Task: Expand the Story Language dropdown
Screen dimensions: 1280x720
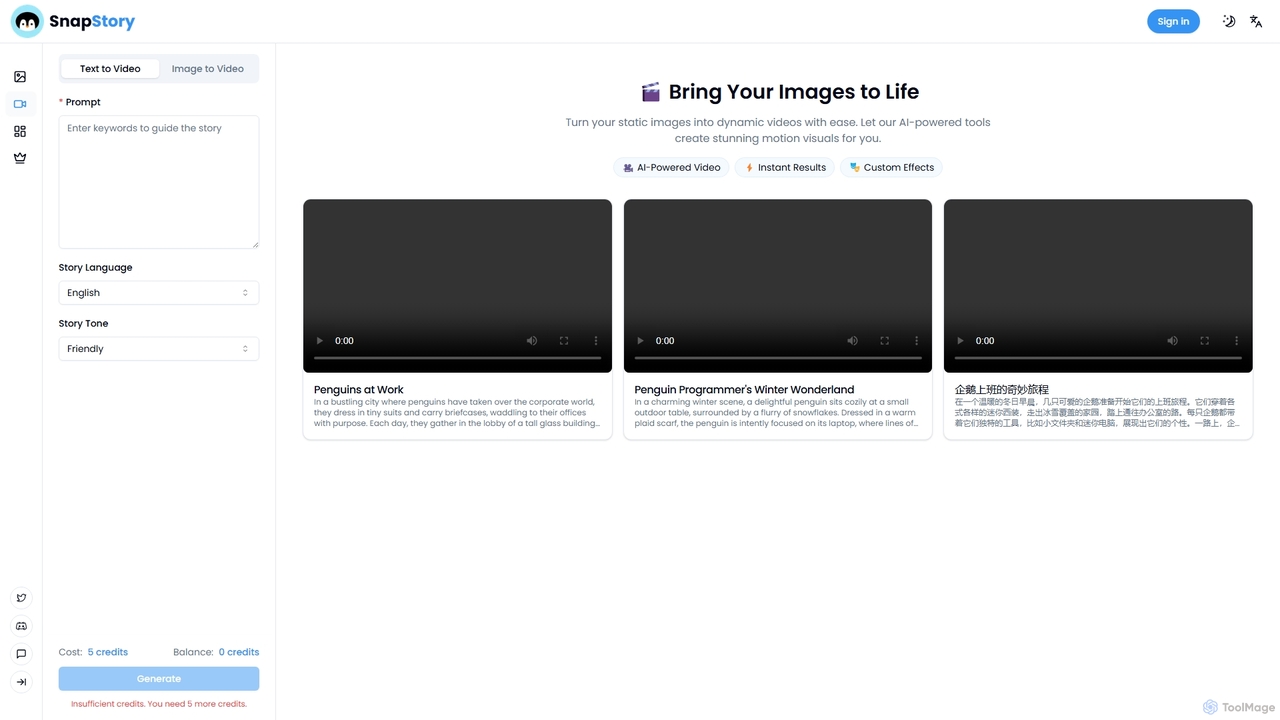Action: [159, 293]
